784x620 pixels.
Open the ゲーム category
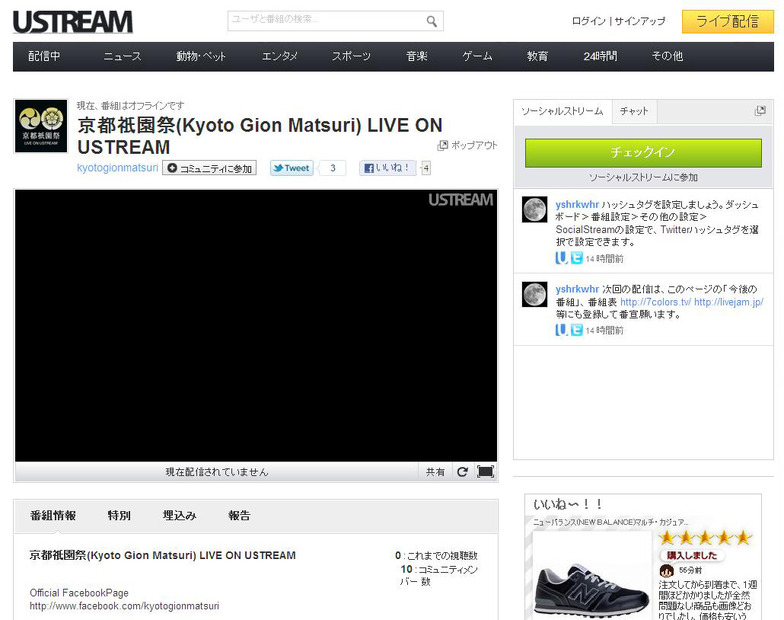(x=477, y=56)
